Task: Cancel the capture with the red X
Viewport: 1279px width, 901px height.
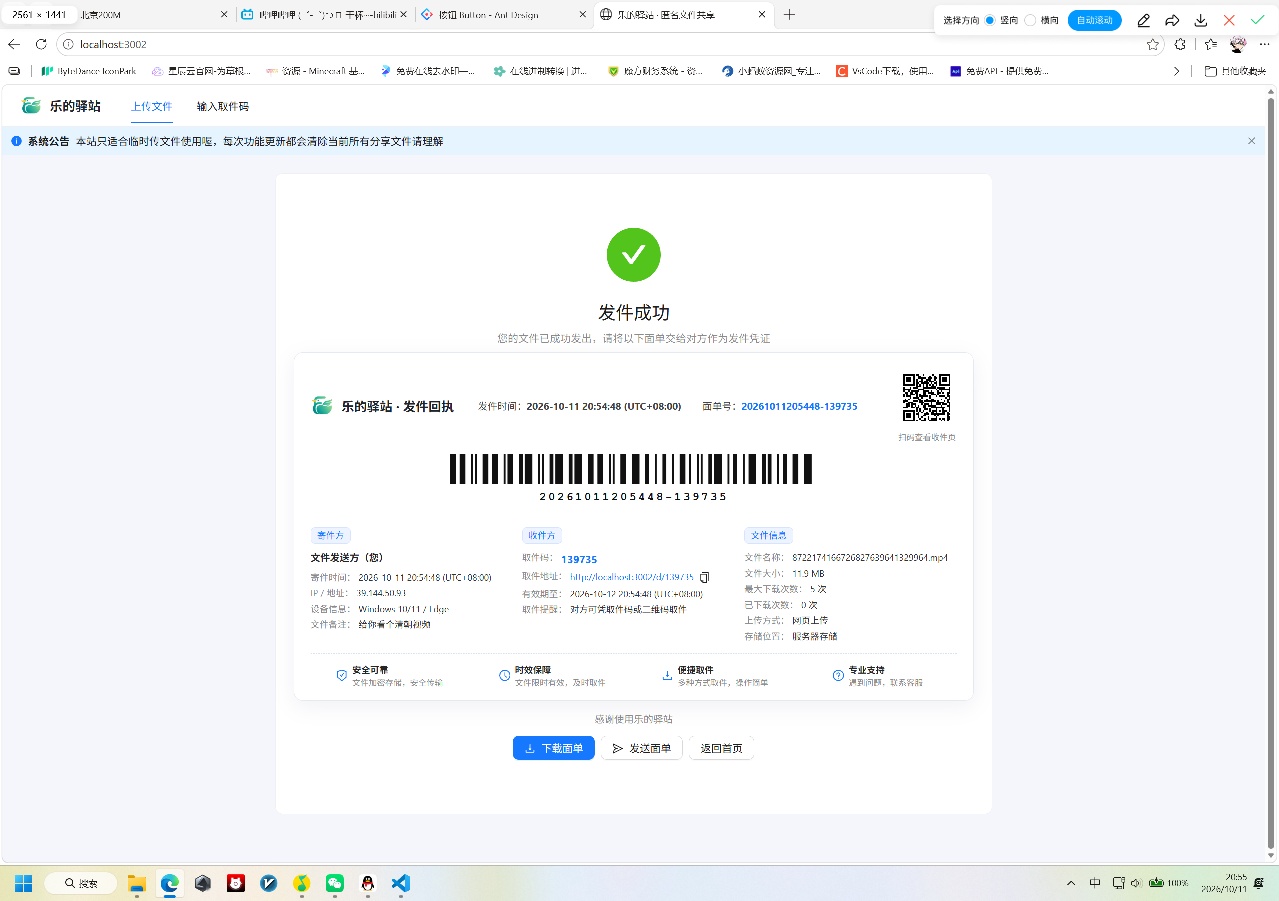Action: click(x=1229, y=20)
